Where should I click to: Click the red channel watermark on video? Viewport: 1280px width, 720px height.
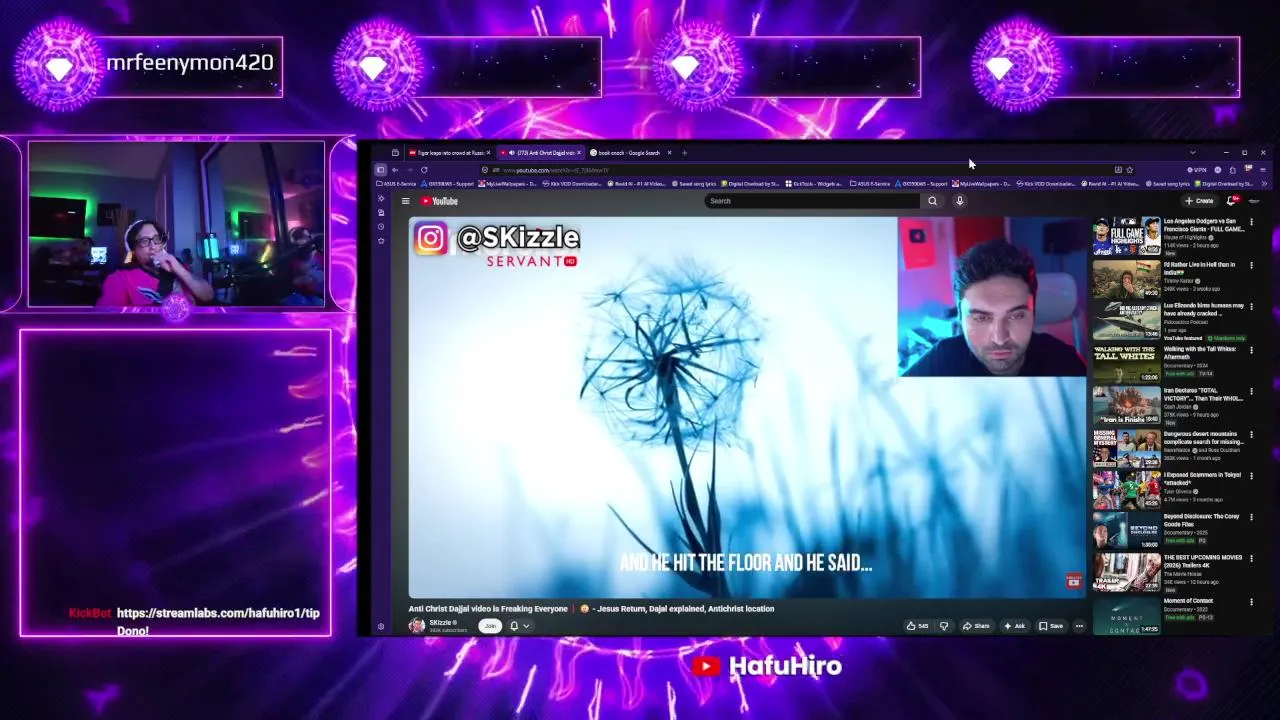pyautogui.click(x=1073, y=581)
